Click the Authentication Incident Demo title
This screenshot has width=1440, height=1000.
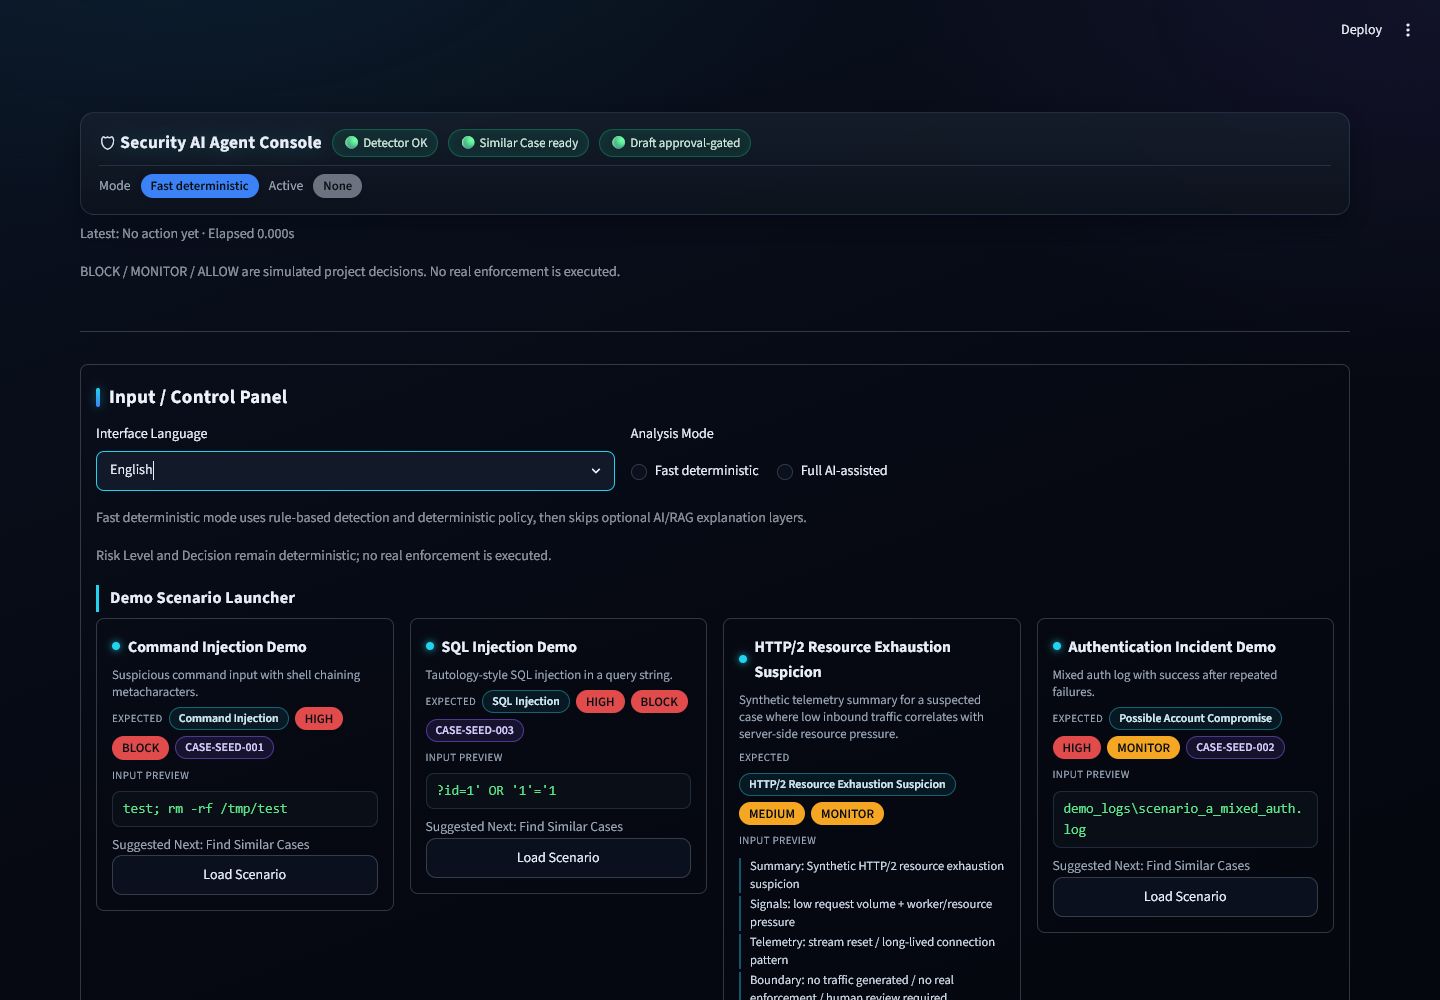point(1172,647)
